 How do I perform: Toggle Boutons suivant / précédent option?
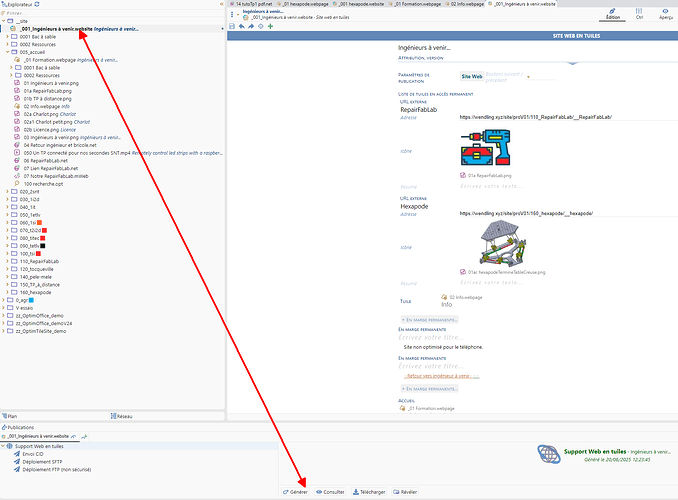pyautogui.click(x=504, y=77)
